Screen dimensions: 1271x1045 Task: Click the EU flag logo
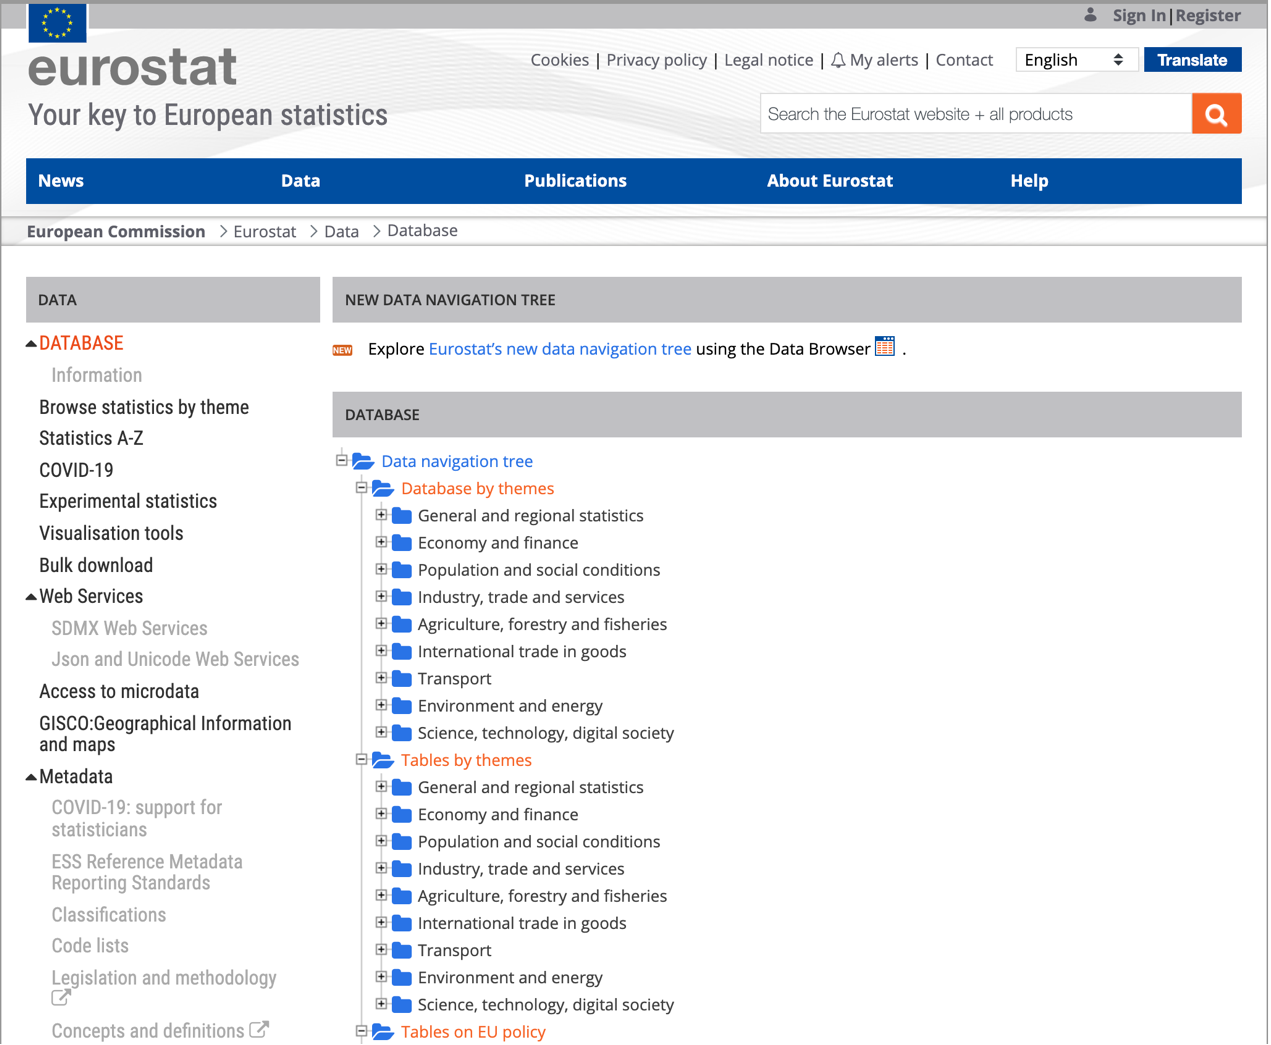click(x=57, y=22)
